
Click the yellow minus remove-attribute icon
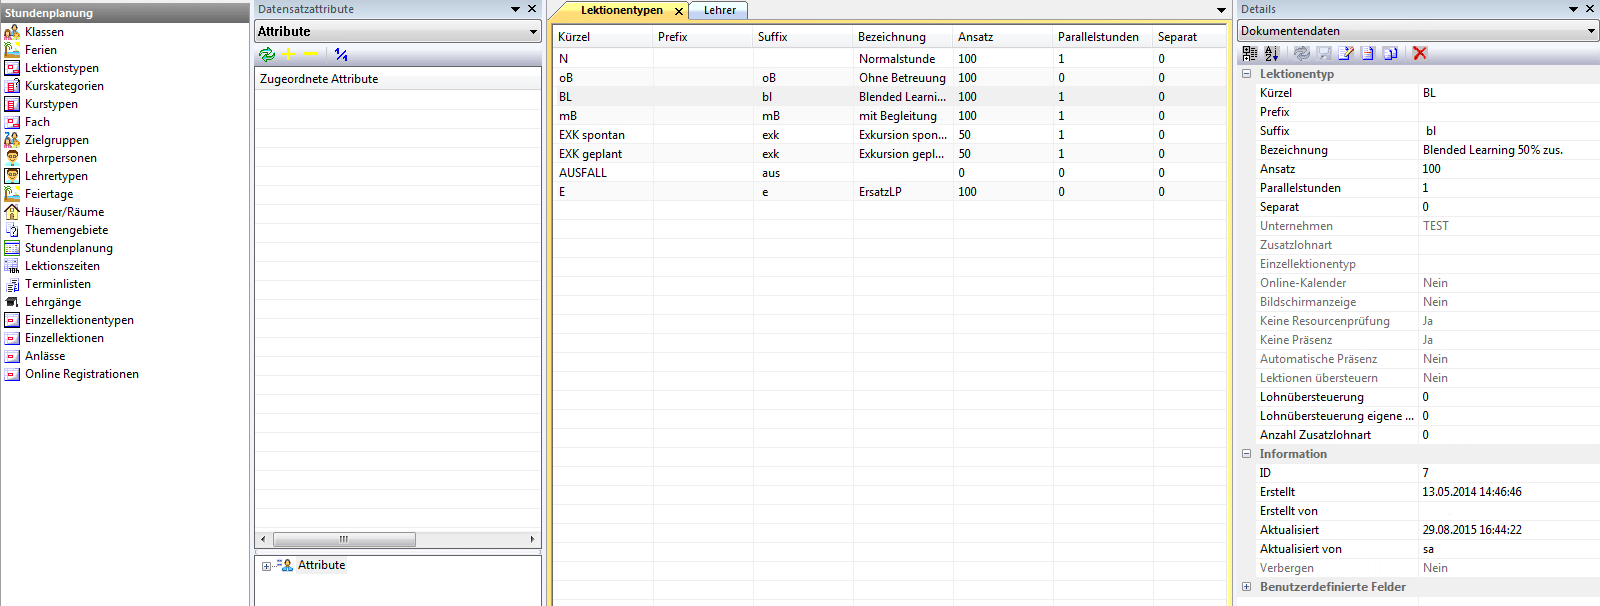click(x=311, y=55)
